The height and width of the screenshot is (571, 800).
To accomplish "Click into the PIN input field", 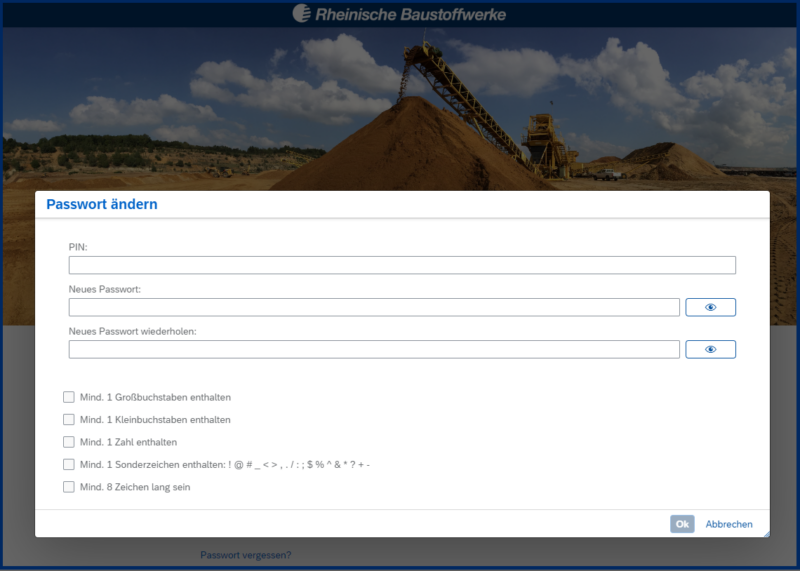I will point(402,265).
